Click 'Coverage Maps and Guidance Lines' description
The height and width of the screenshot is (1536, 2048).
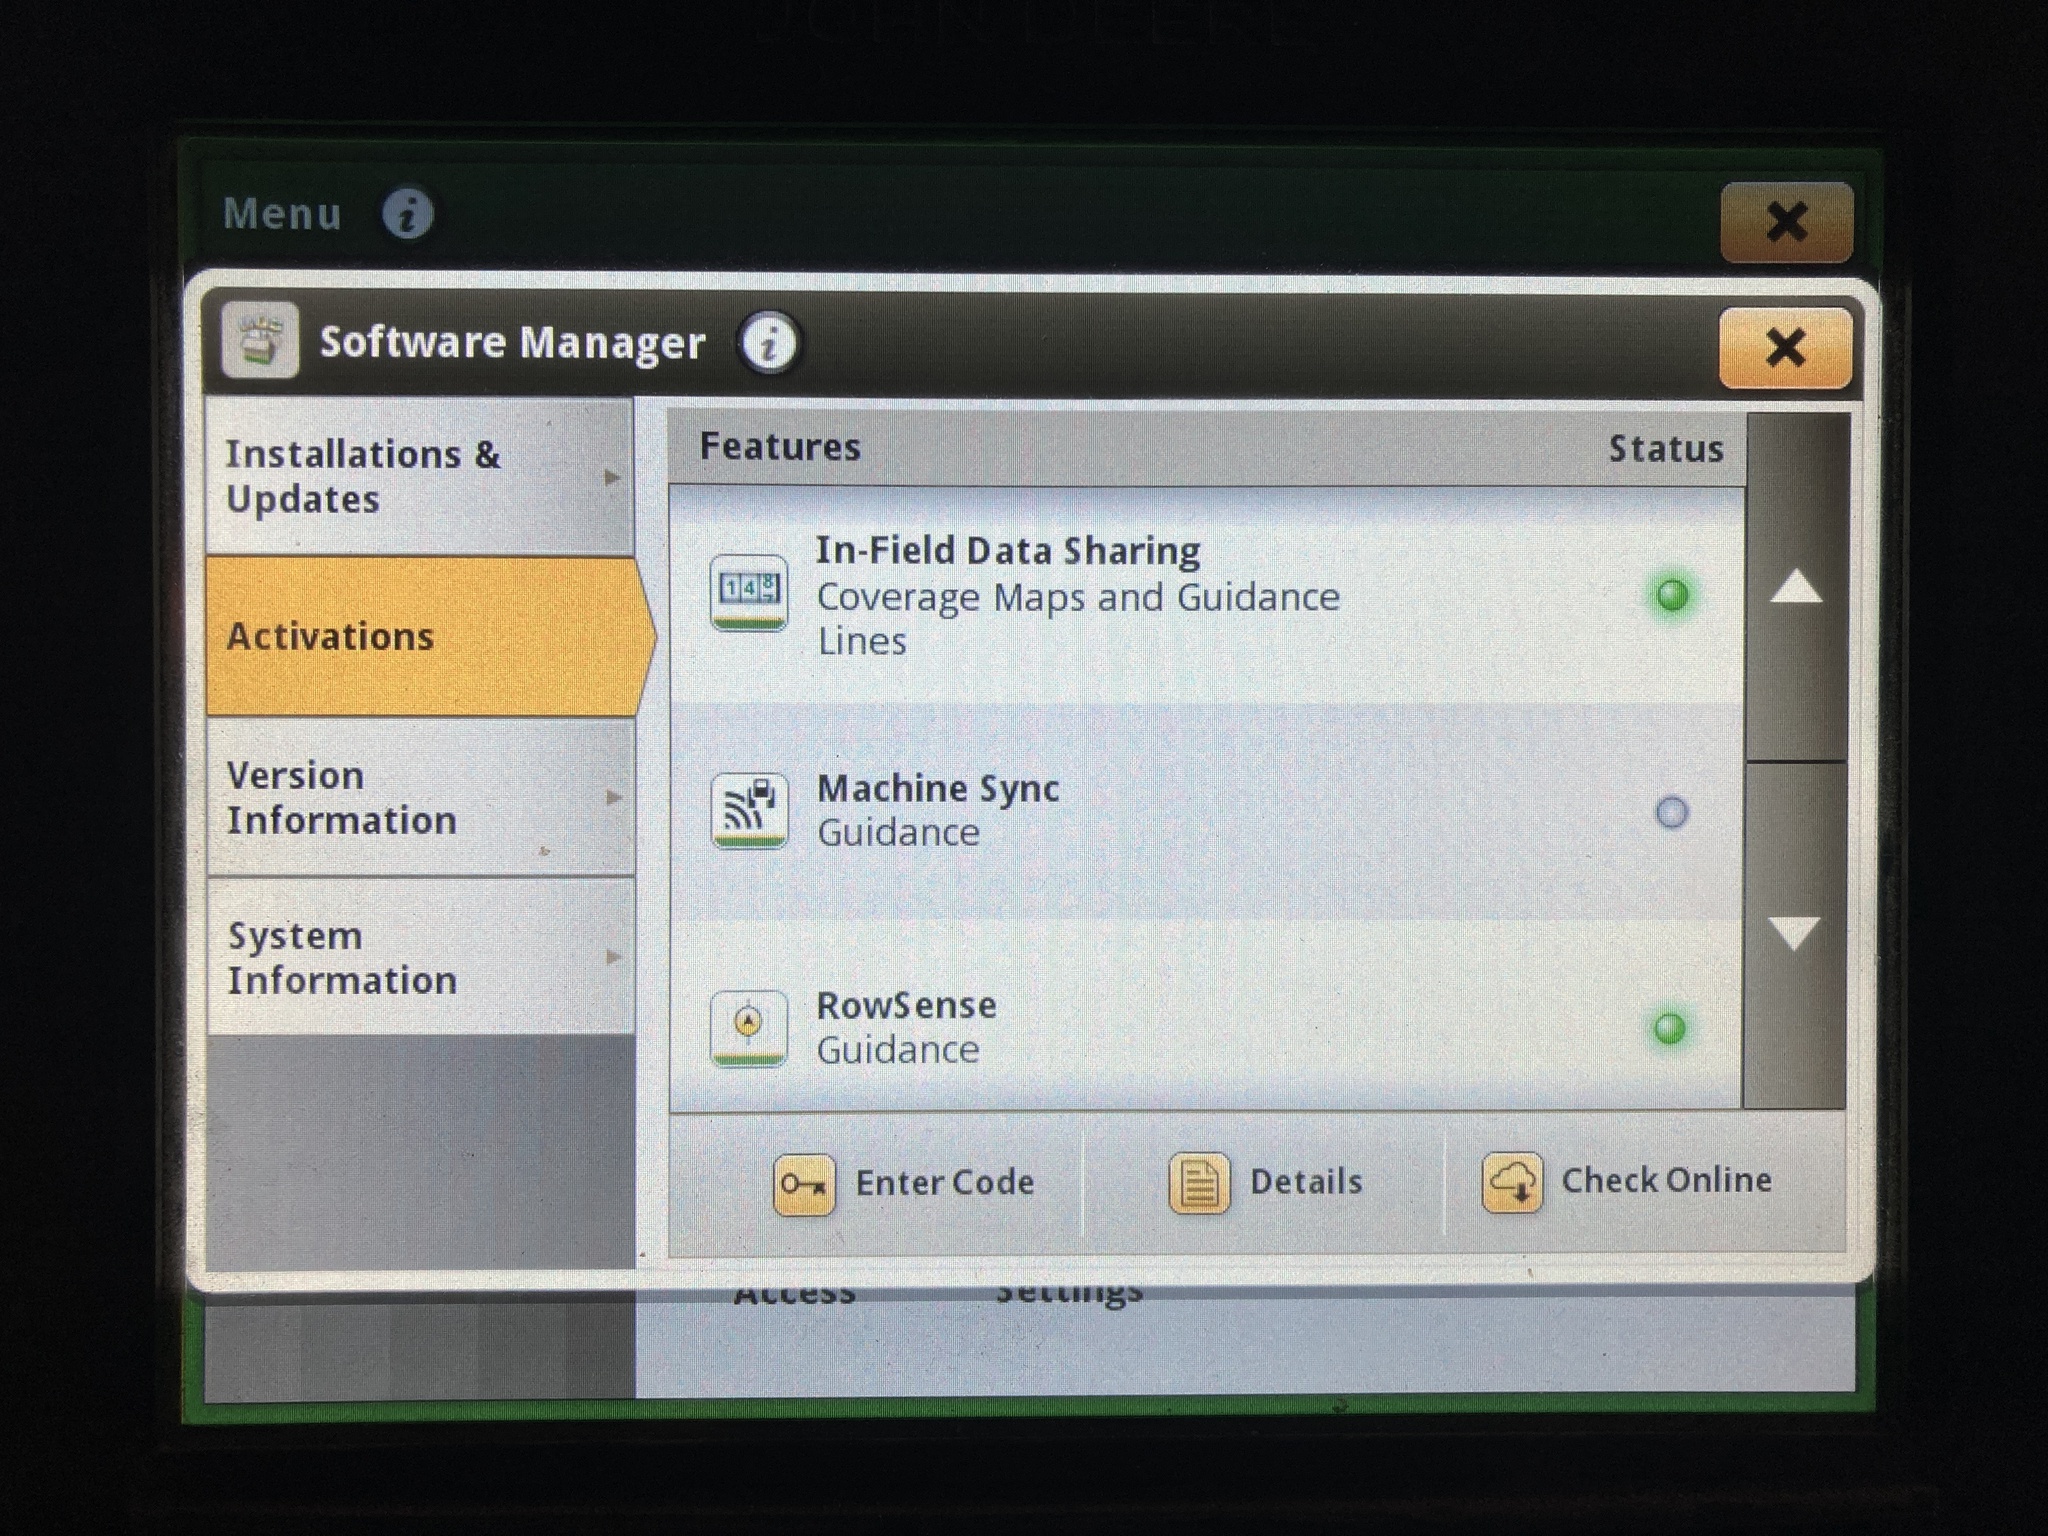(1078, 619)
